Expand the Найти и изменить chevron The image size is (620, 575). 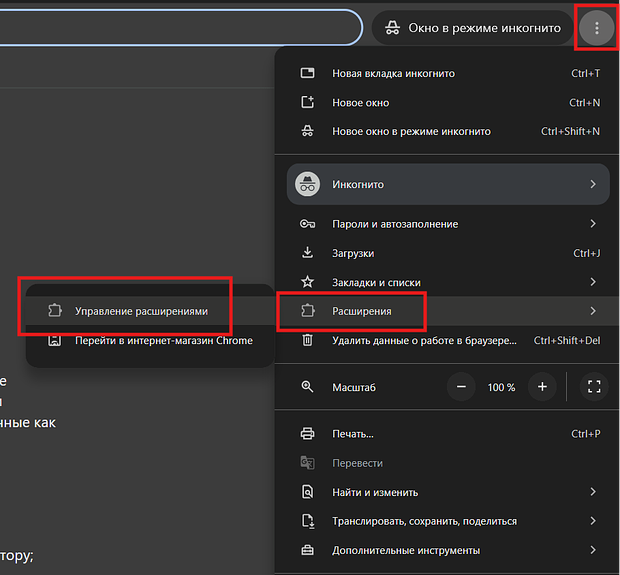tap(593, 492)
